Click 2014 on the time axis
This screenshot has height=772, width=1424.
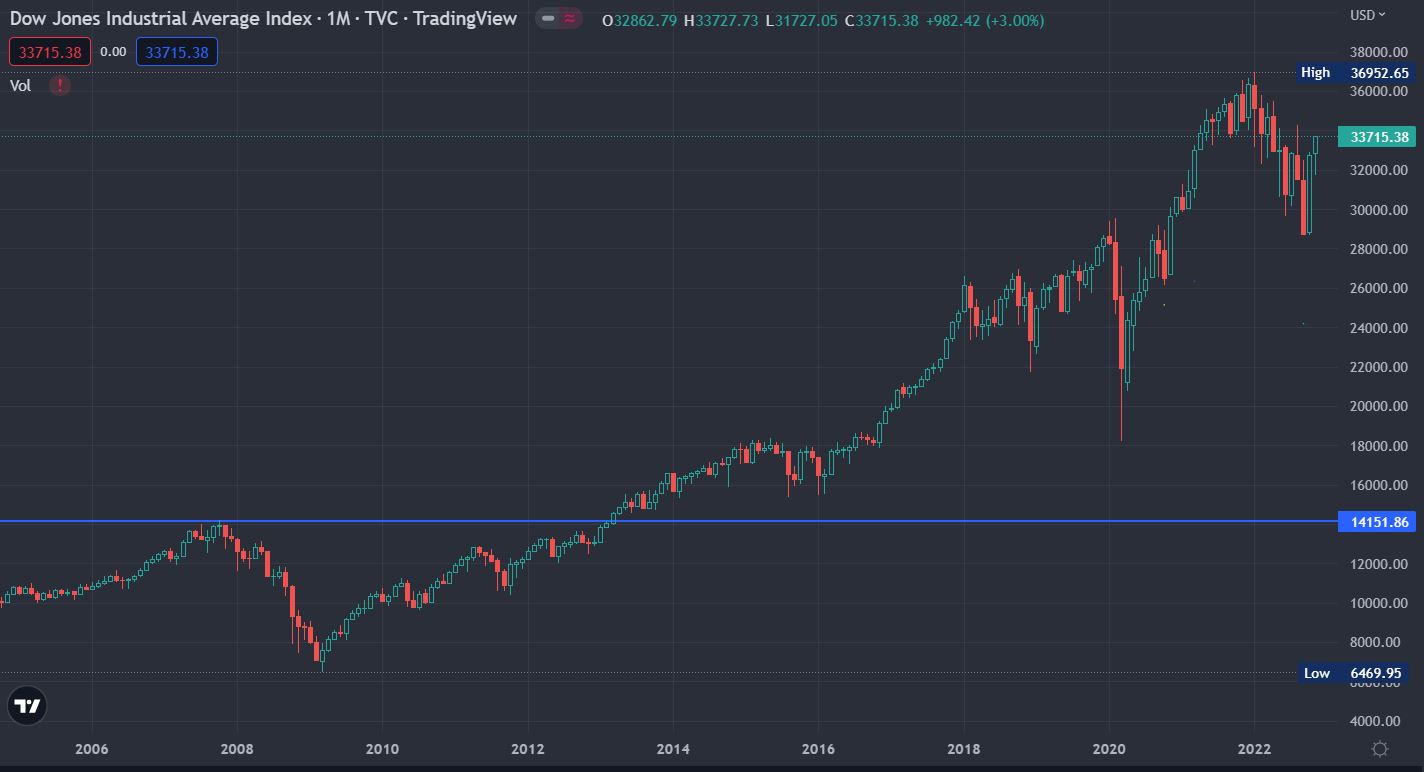pyautogui.click(x=673, y=749)
